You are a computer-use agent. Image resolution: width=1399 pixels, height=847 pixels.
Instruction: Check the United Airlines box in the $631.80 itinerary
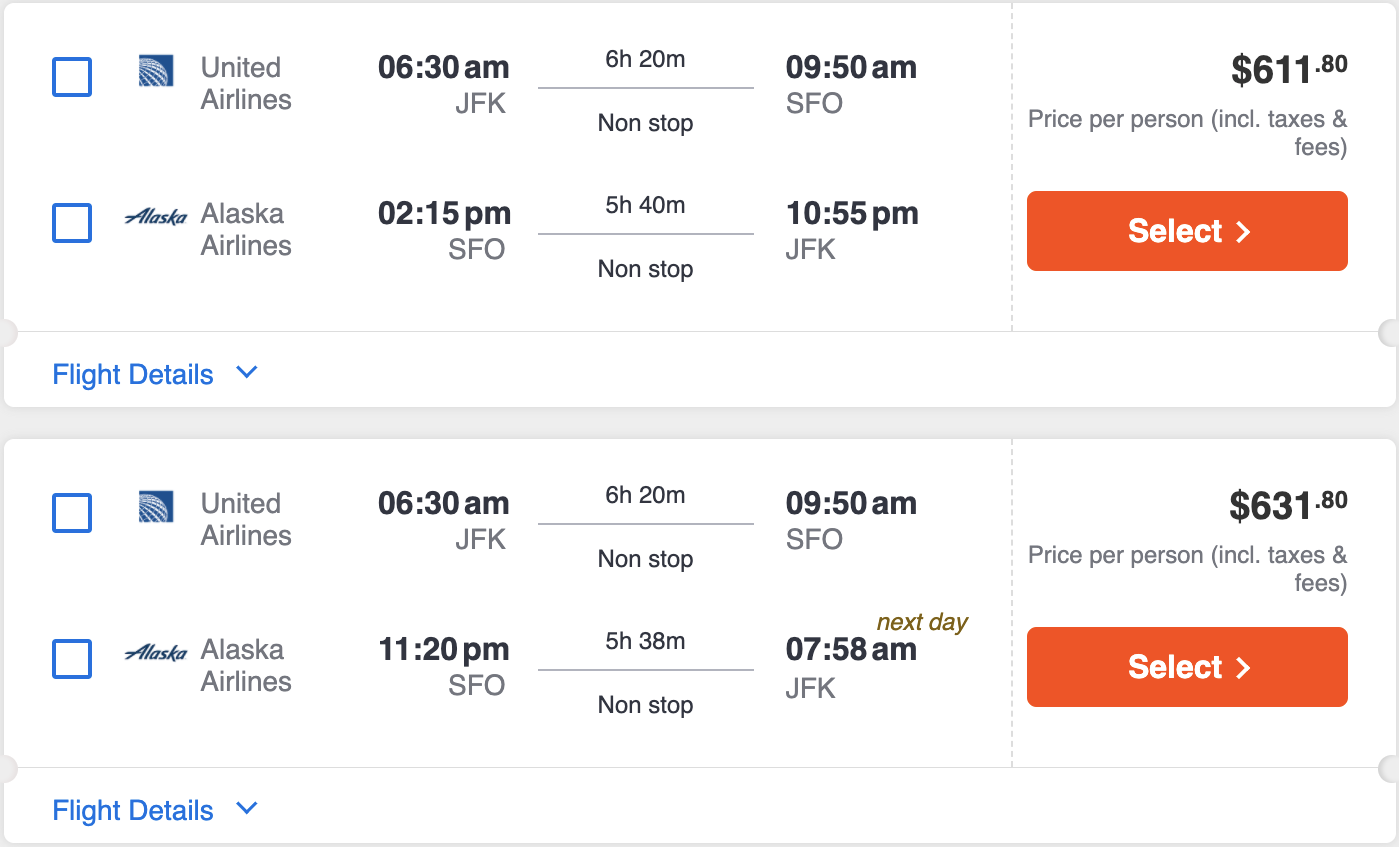(72, 513)
